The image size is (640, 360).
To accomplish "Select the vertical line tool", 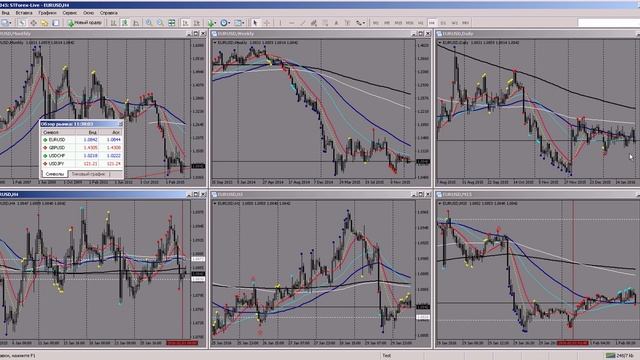I will click(280, 23).
